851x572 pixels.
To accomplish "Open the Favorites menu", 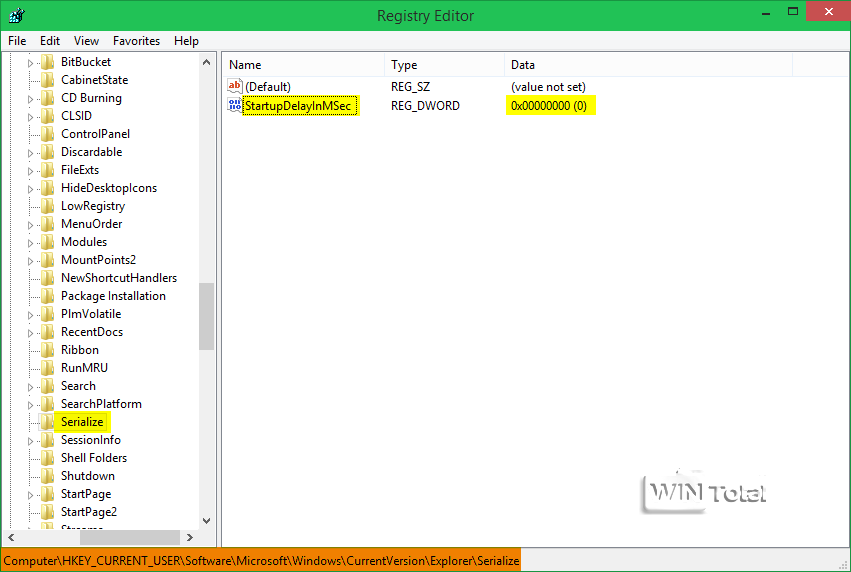I will click(136, 41).
